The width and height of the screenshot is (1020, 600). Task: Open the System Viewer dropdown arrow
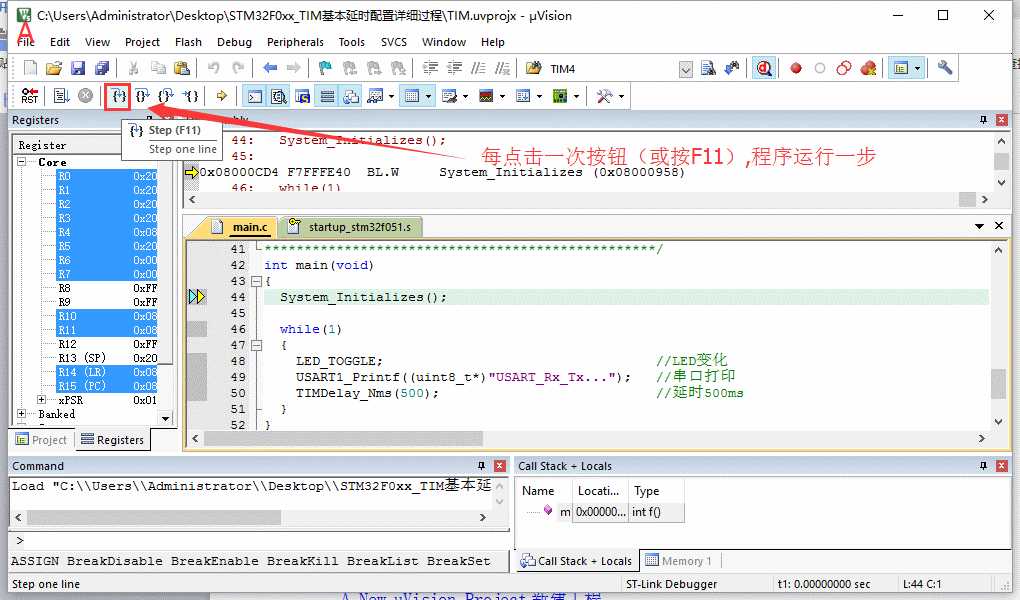576,97
